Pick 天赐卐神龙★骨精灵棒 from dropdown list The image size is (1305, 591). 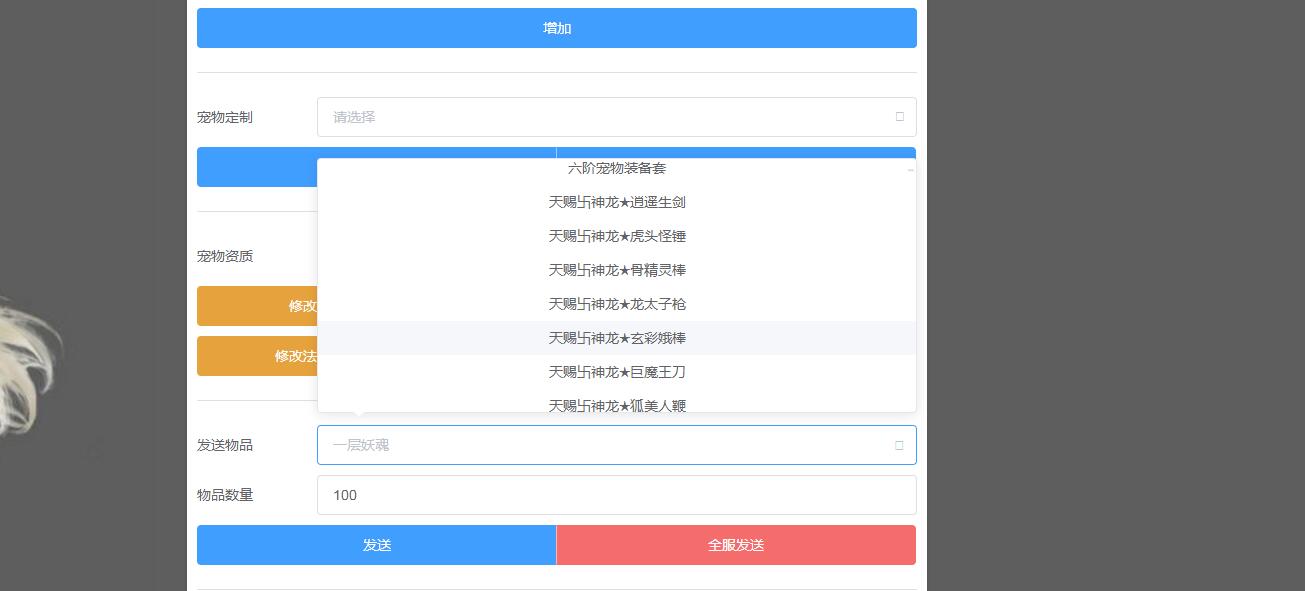point(616,270)
